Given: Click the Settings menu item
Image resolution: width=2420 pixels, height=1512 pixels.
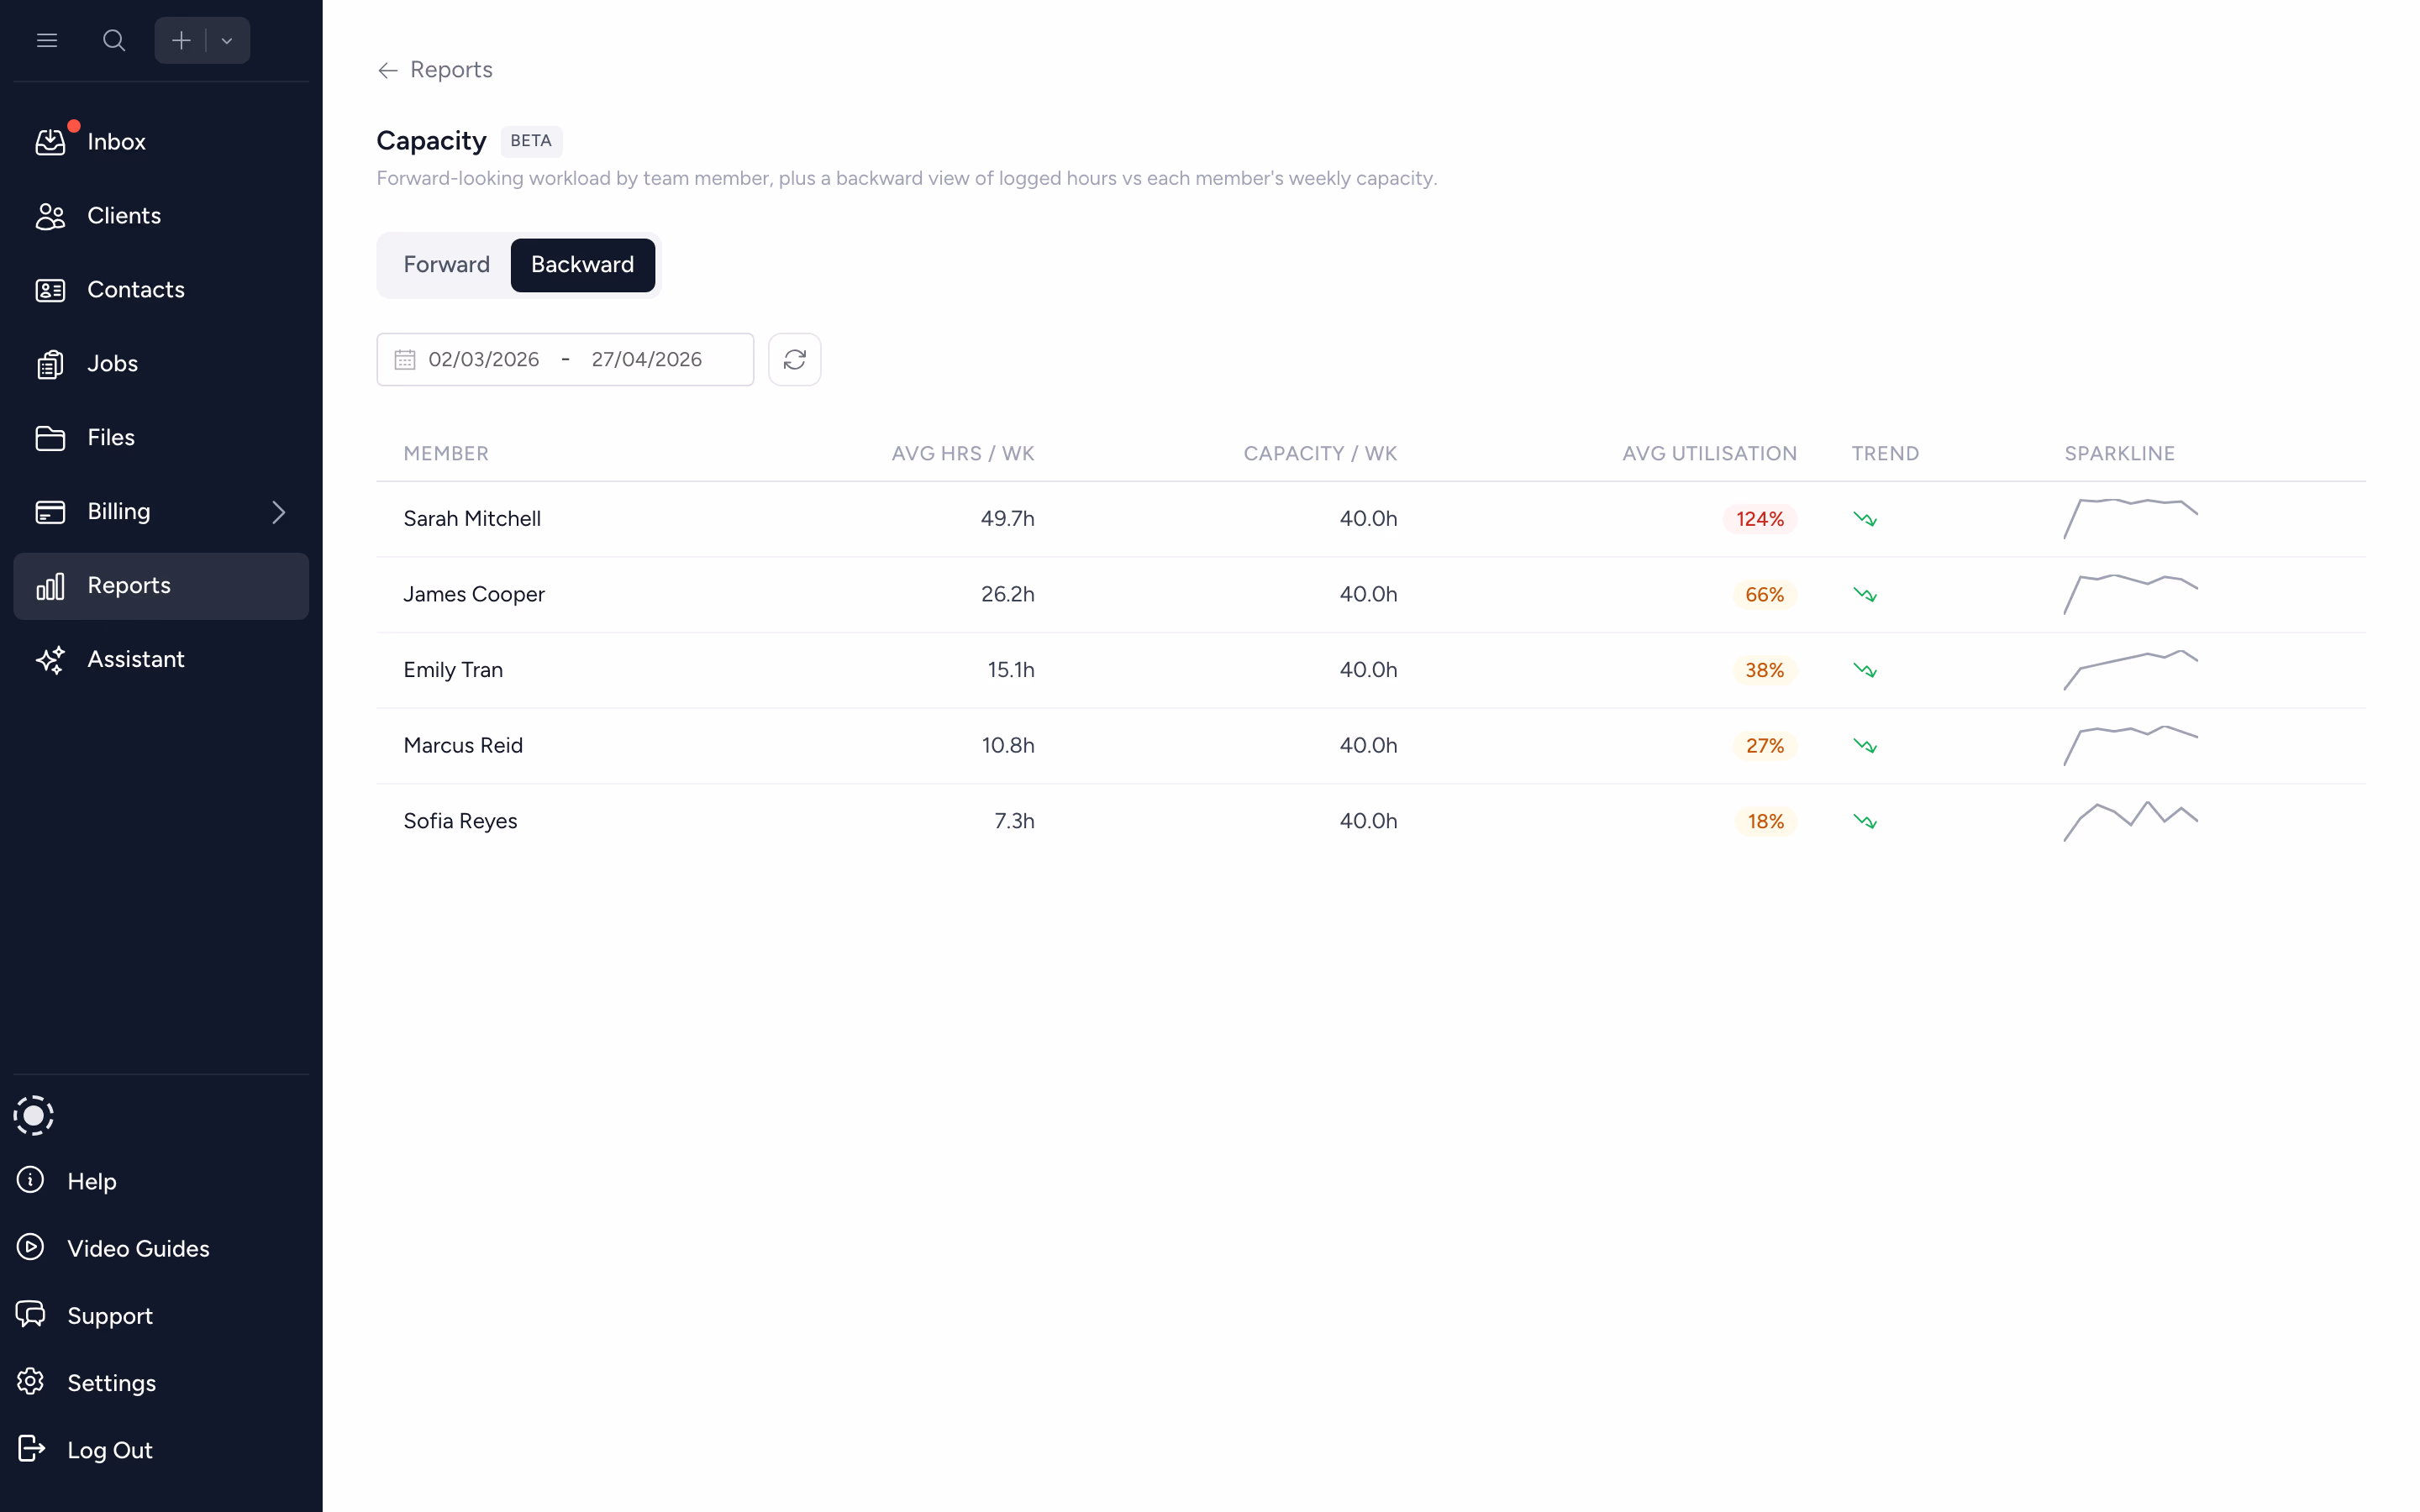Looking at the screenshot, I should tap(111, 1383).
